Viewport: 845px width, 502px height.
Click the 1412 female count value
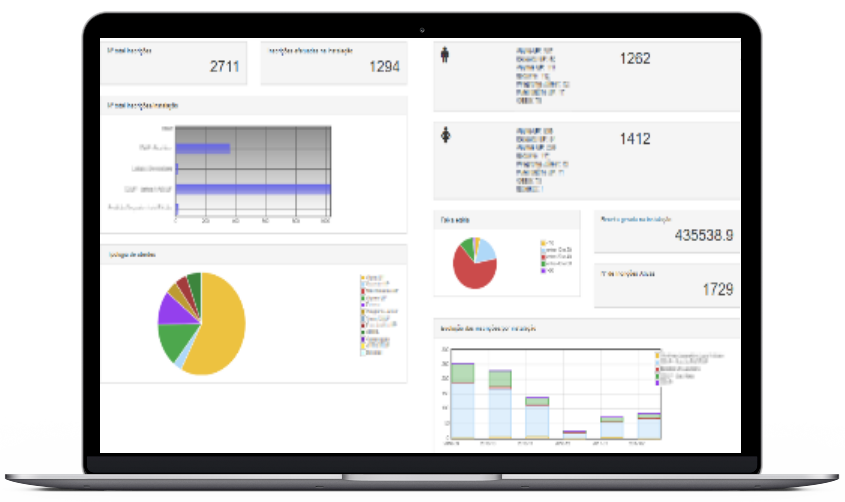click(634, 138)
